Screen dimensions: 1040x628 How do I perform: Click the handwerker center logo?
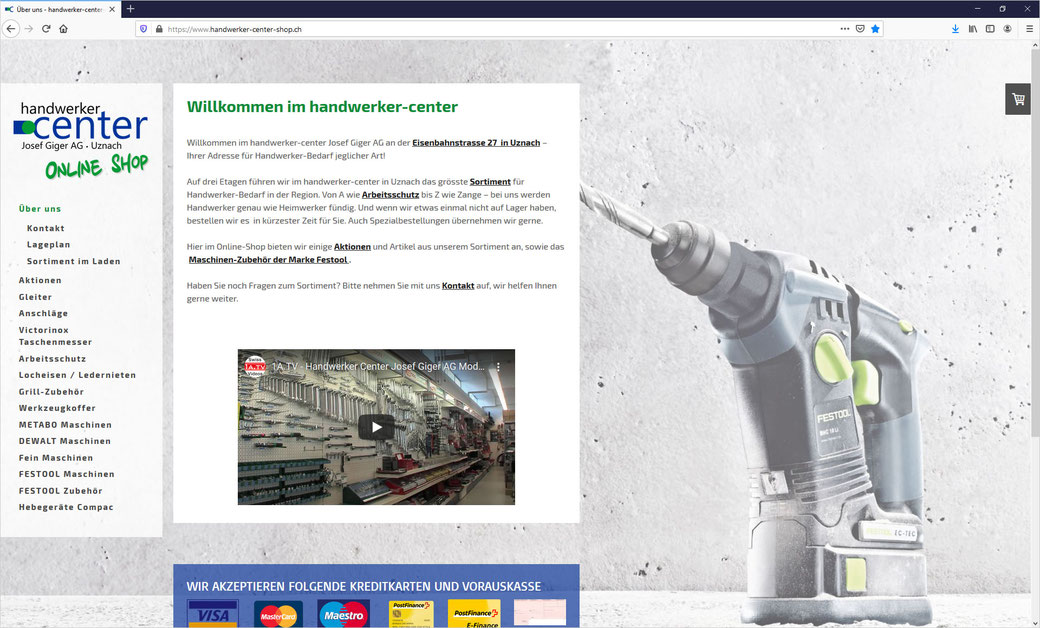click(x=81, y=141)
